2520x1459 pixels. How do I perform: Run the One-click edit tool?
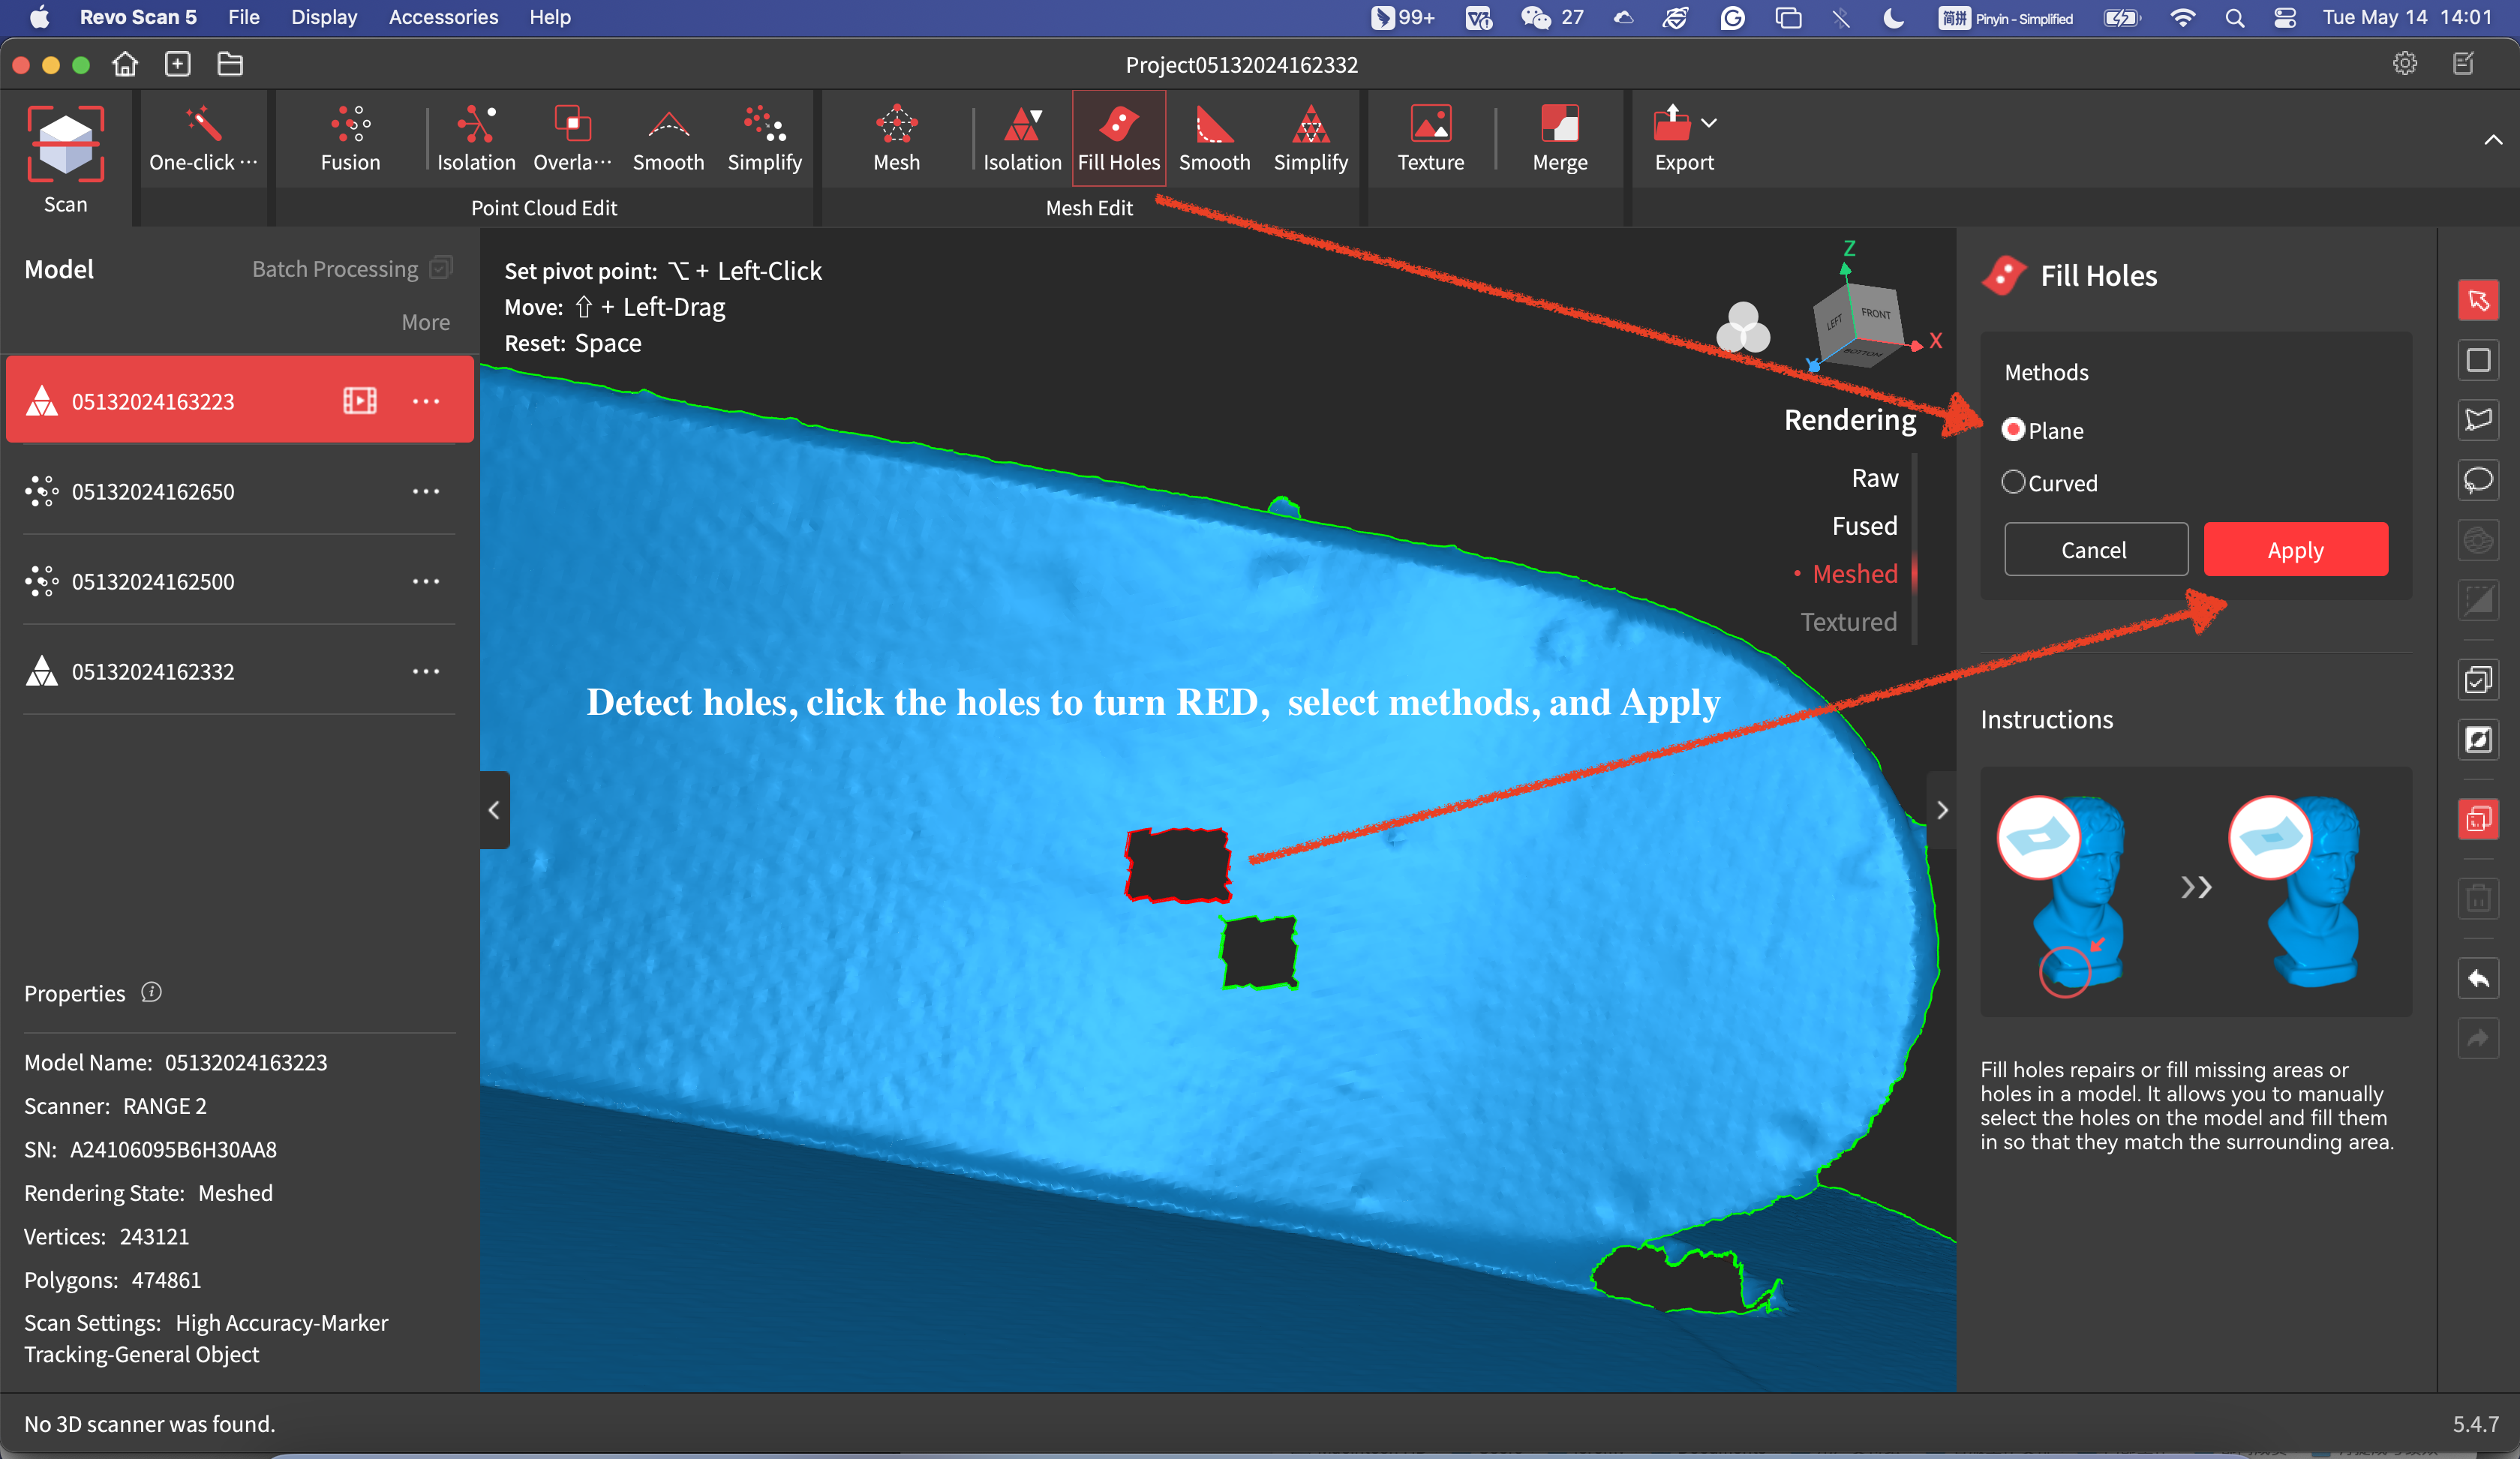coord(203,138)
